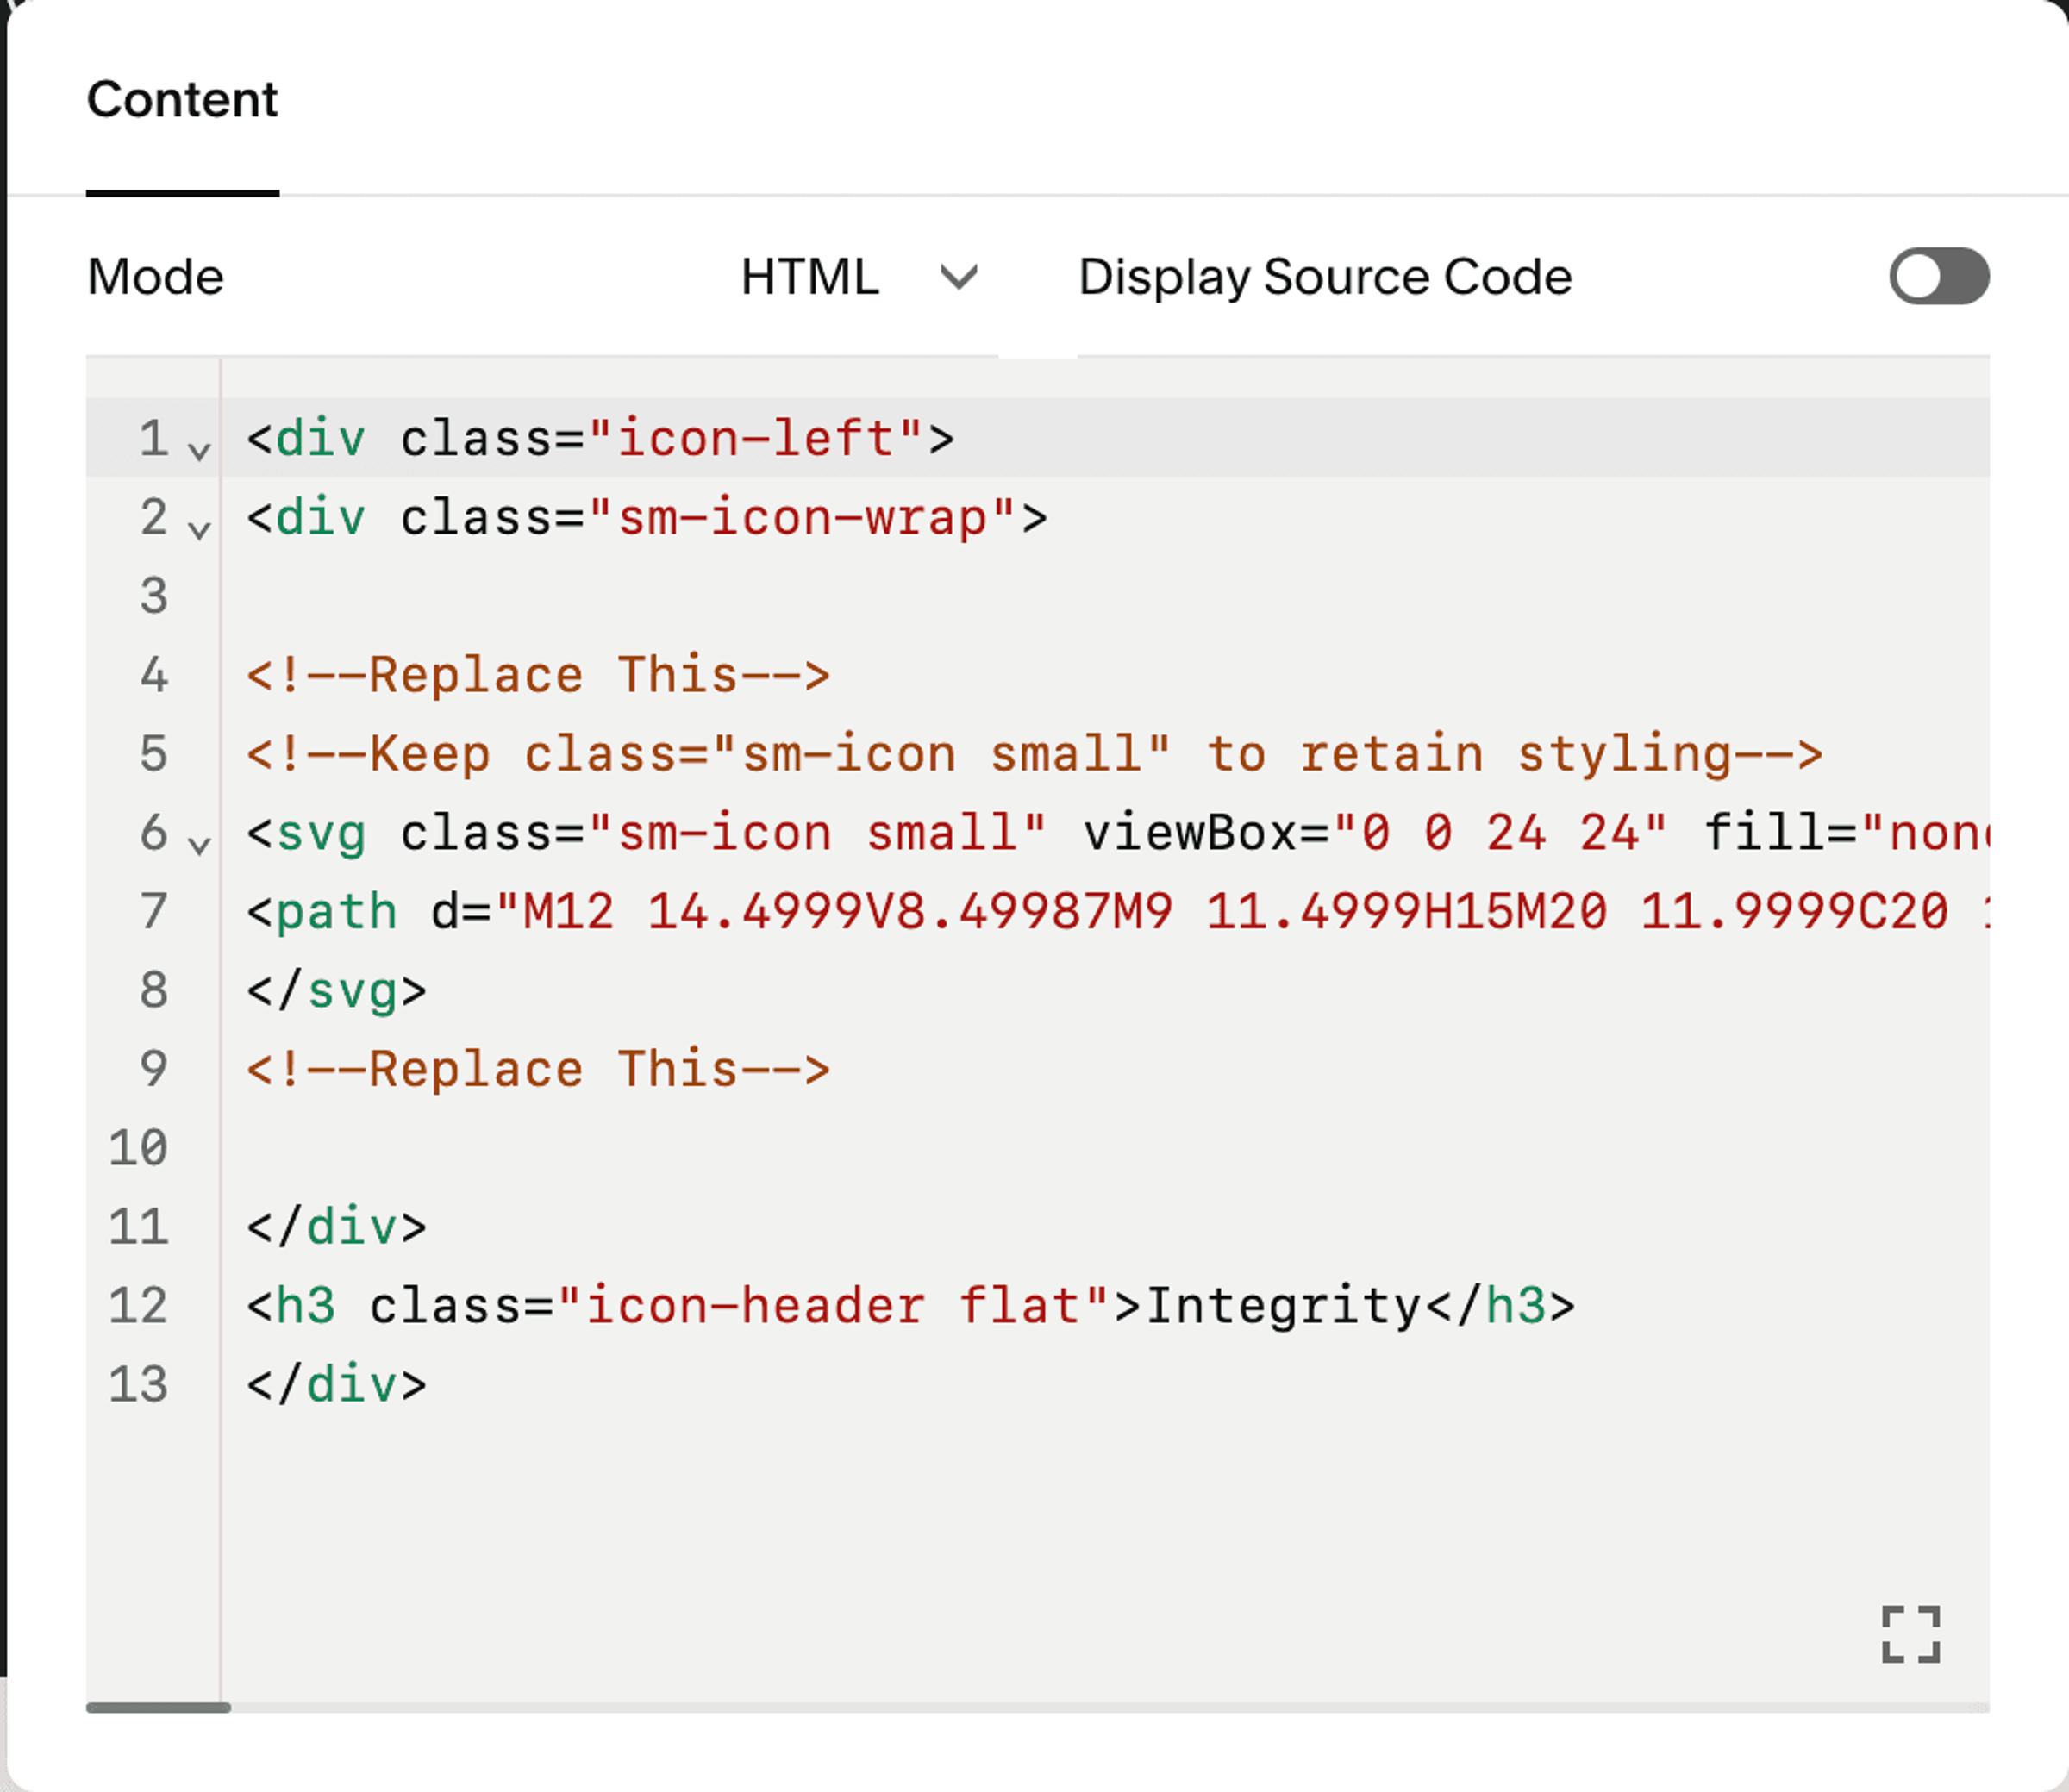Expand the code editor to fullscreen
Viewport: 2069px width, 1792px height.
[1911, 1634]
